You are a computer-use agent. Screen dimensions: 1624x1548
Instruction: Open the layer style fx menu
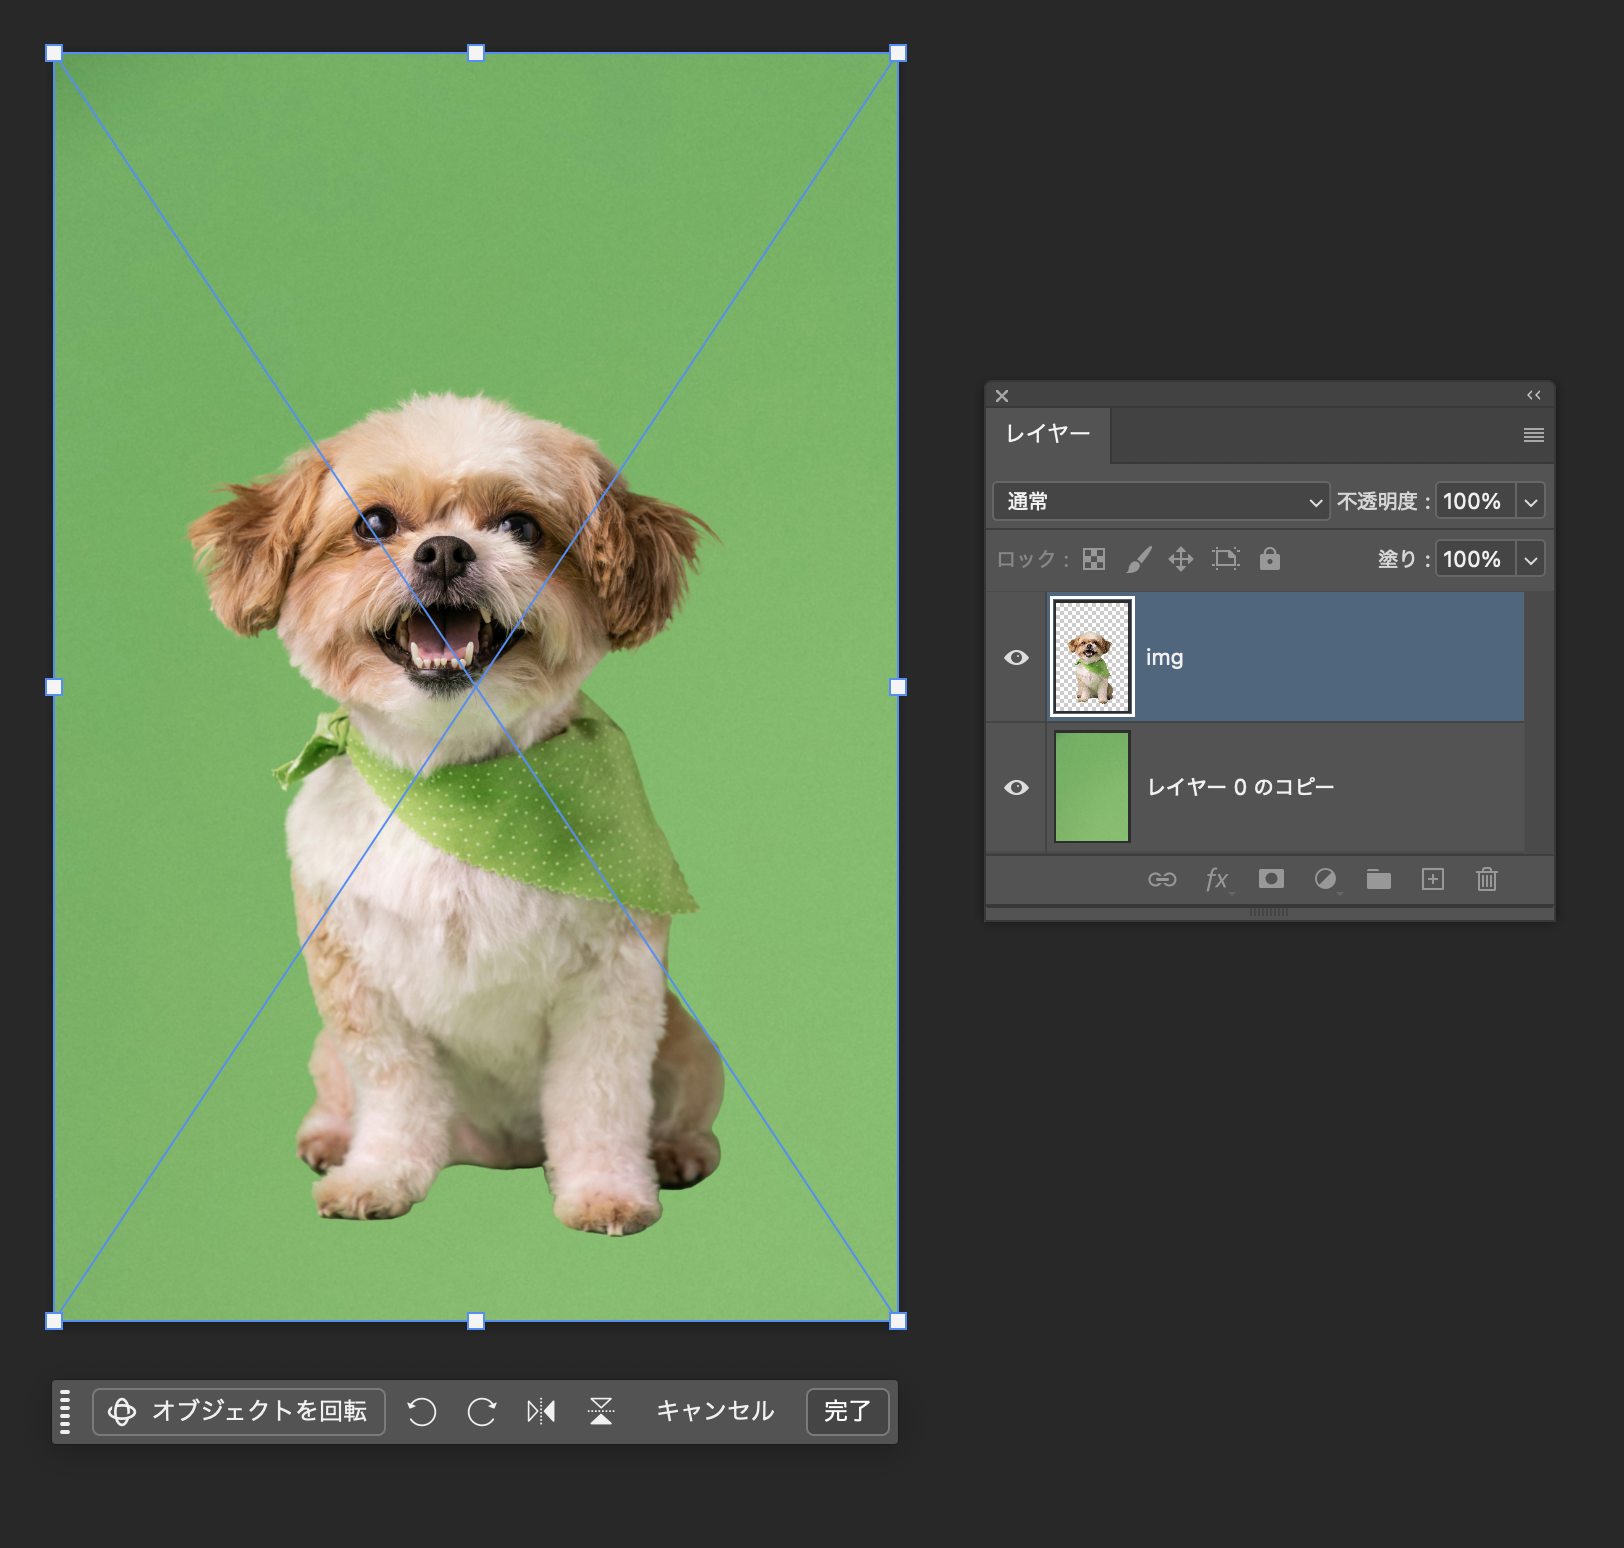tap(1217, 879)
